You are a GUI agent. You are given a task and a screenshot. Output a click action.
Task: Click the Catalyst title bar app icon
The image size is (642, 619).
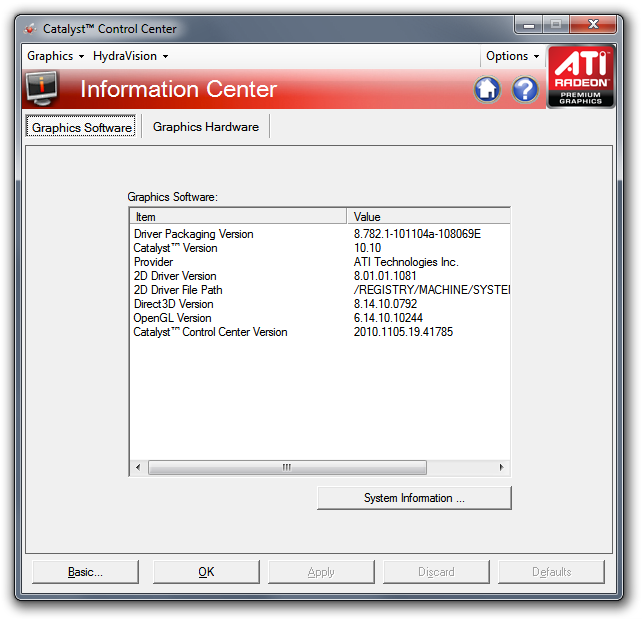coord(31,29)
